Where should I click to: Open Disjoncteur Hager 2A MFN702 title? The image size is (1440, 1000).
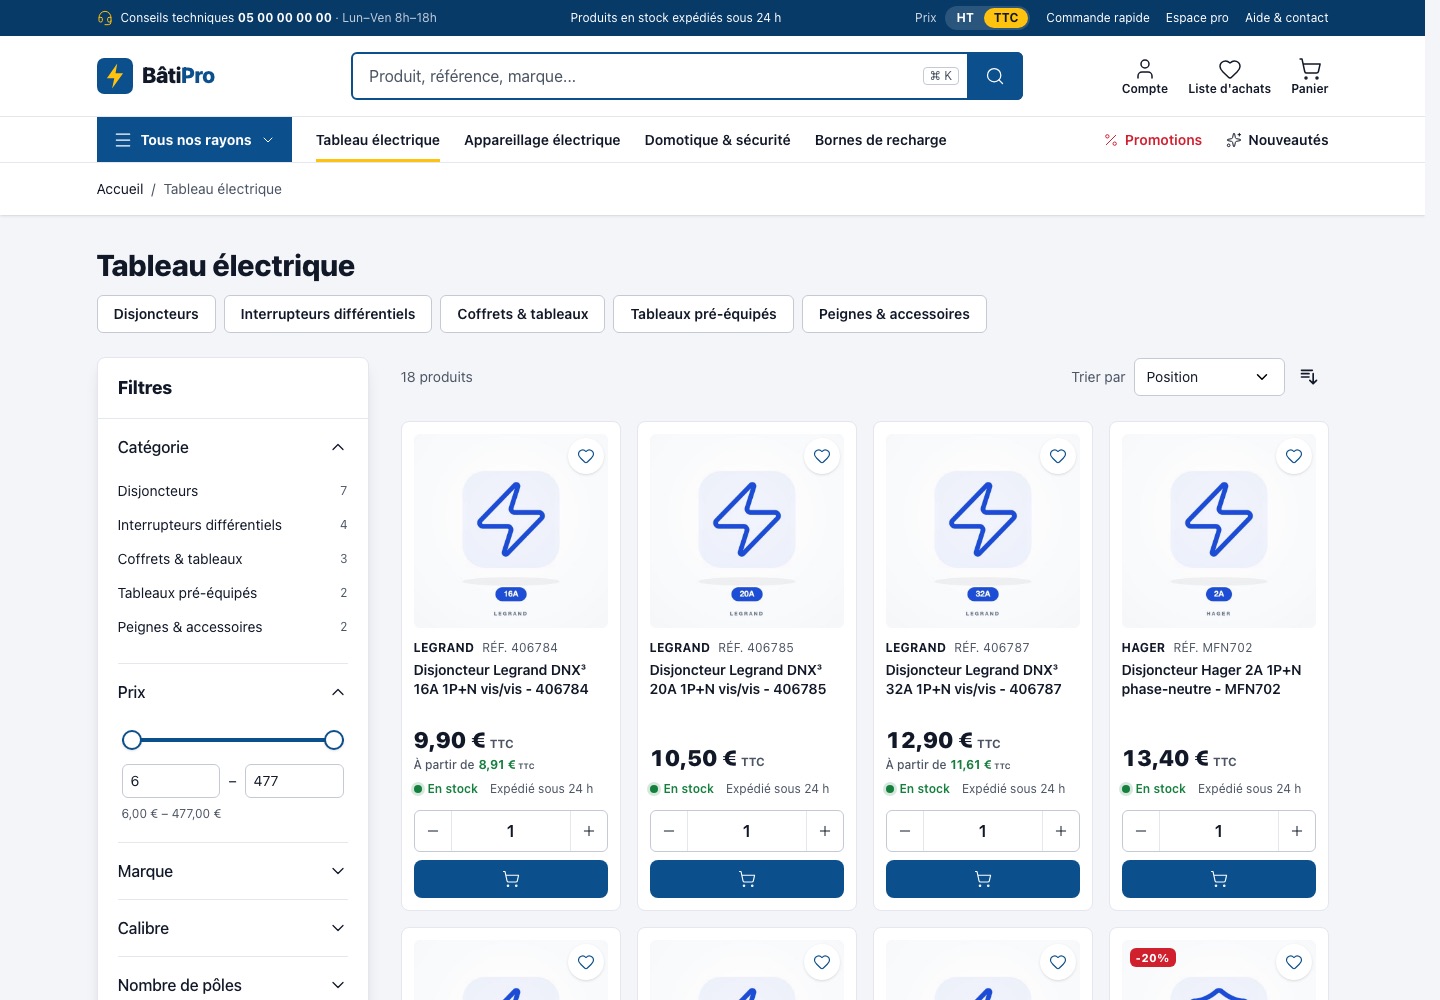tap(1212, 680)
